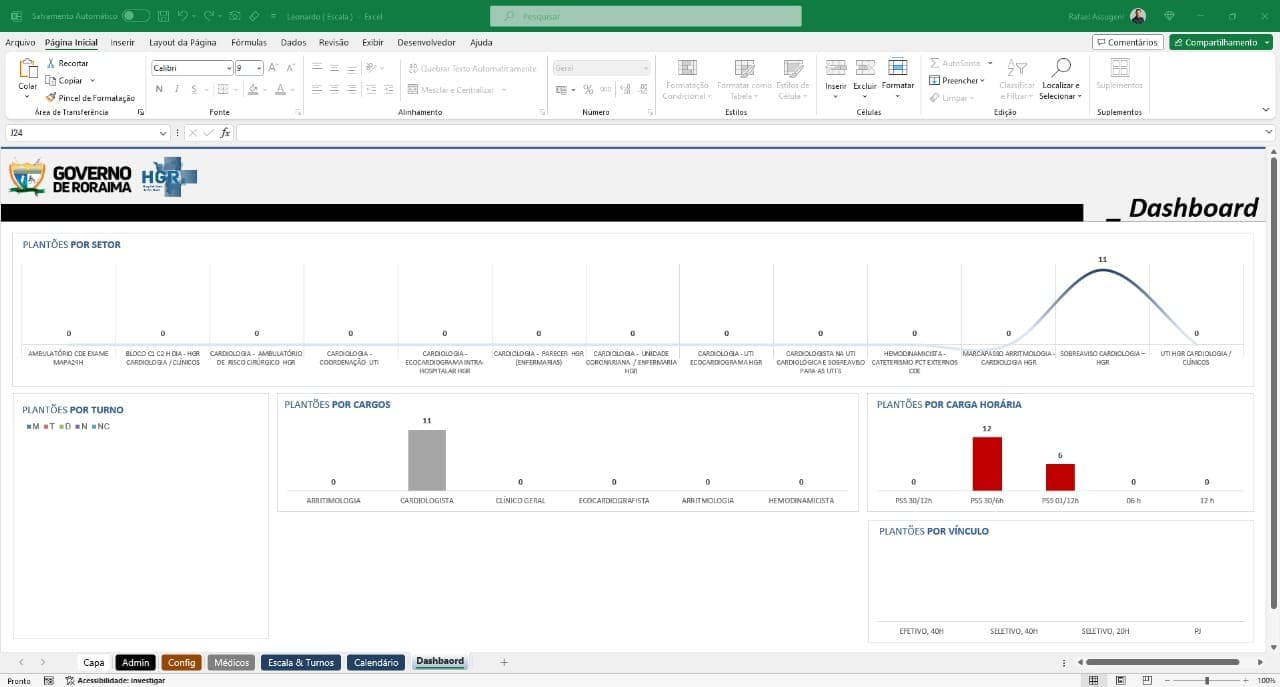Click the borders icon in Fonte group

click(x=222, y=89)
